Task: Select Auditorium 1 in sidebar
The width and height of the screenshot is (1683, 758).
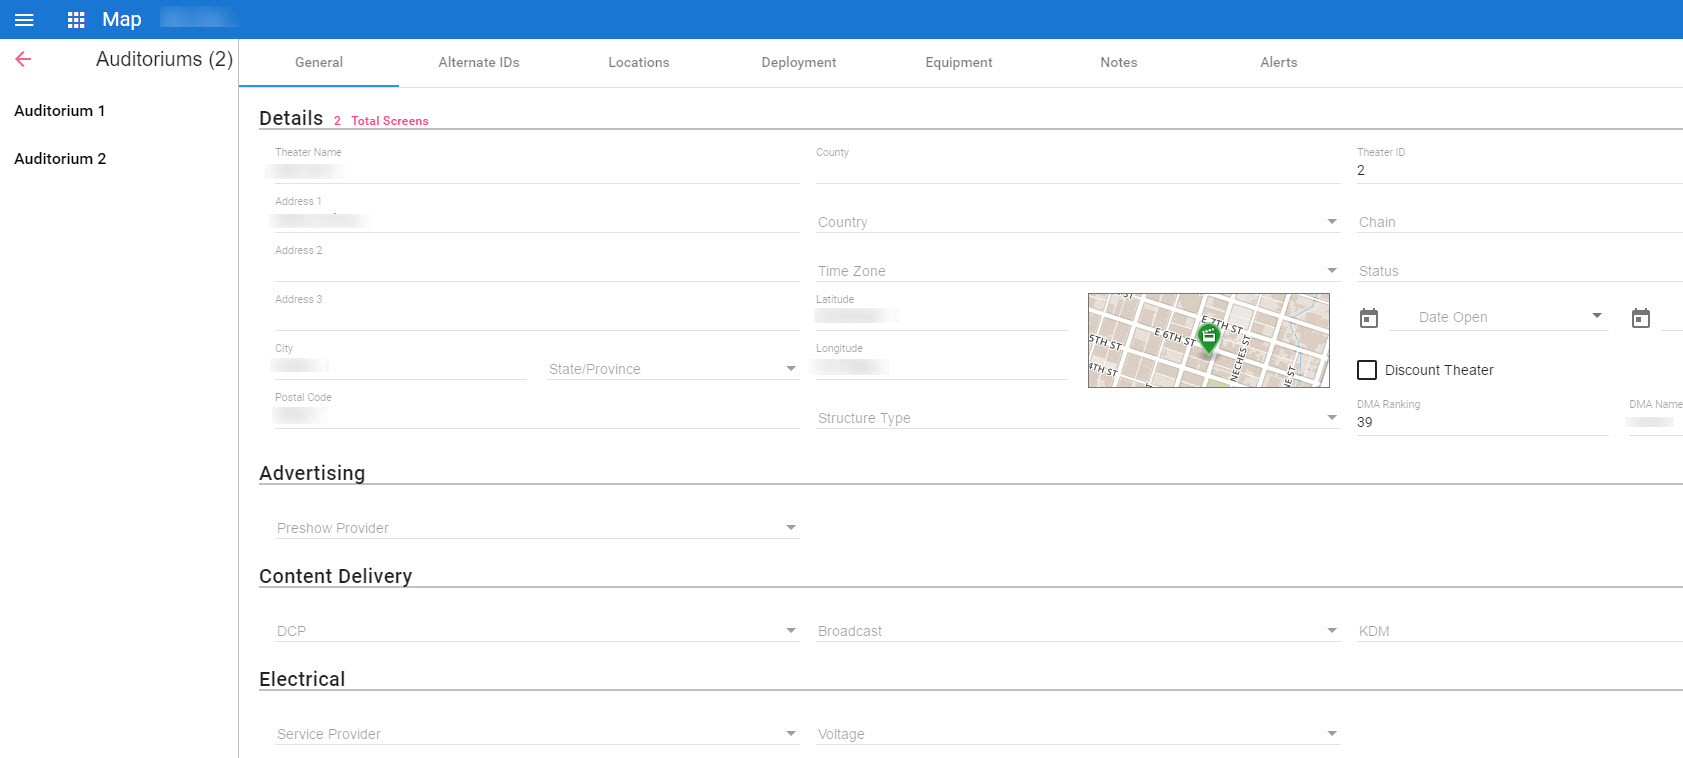Action: [60, 111]
